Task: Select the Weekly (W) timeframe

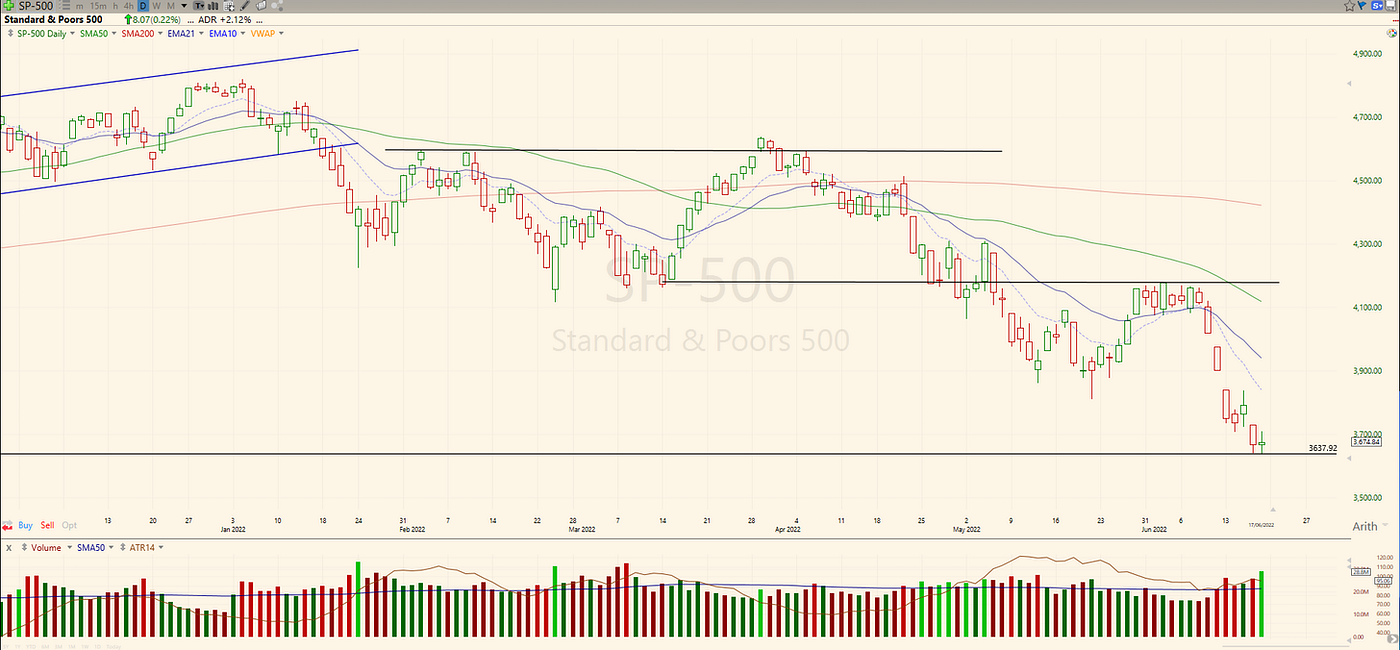Action: (157, 6)
